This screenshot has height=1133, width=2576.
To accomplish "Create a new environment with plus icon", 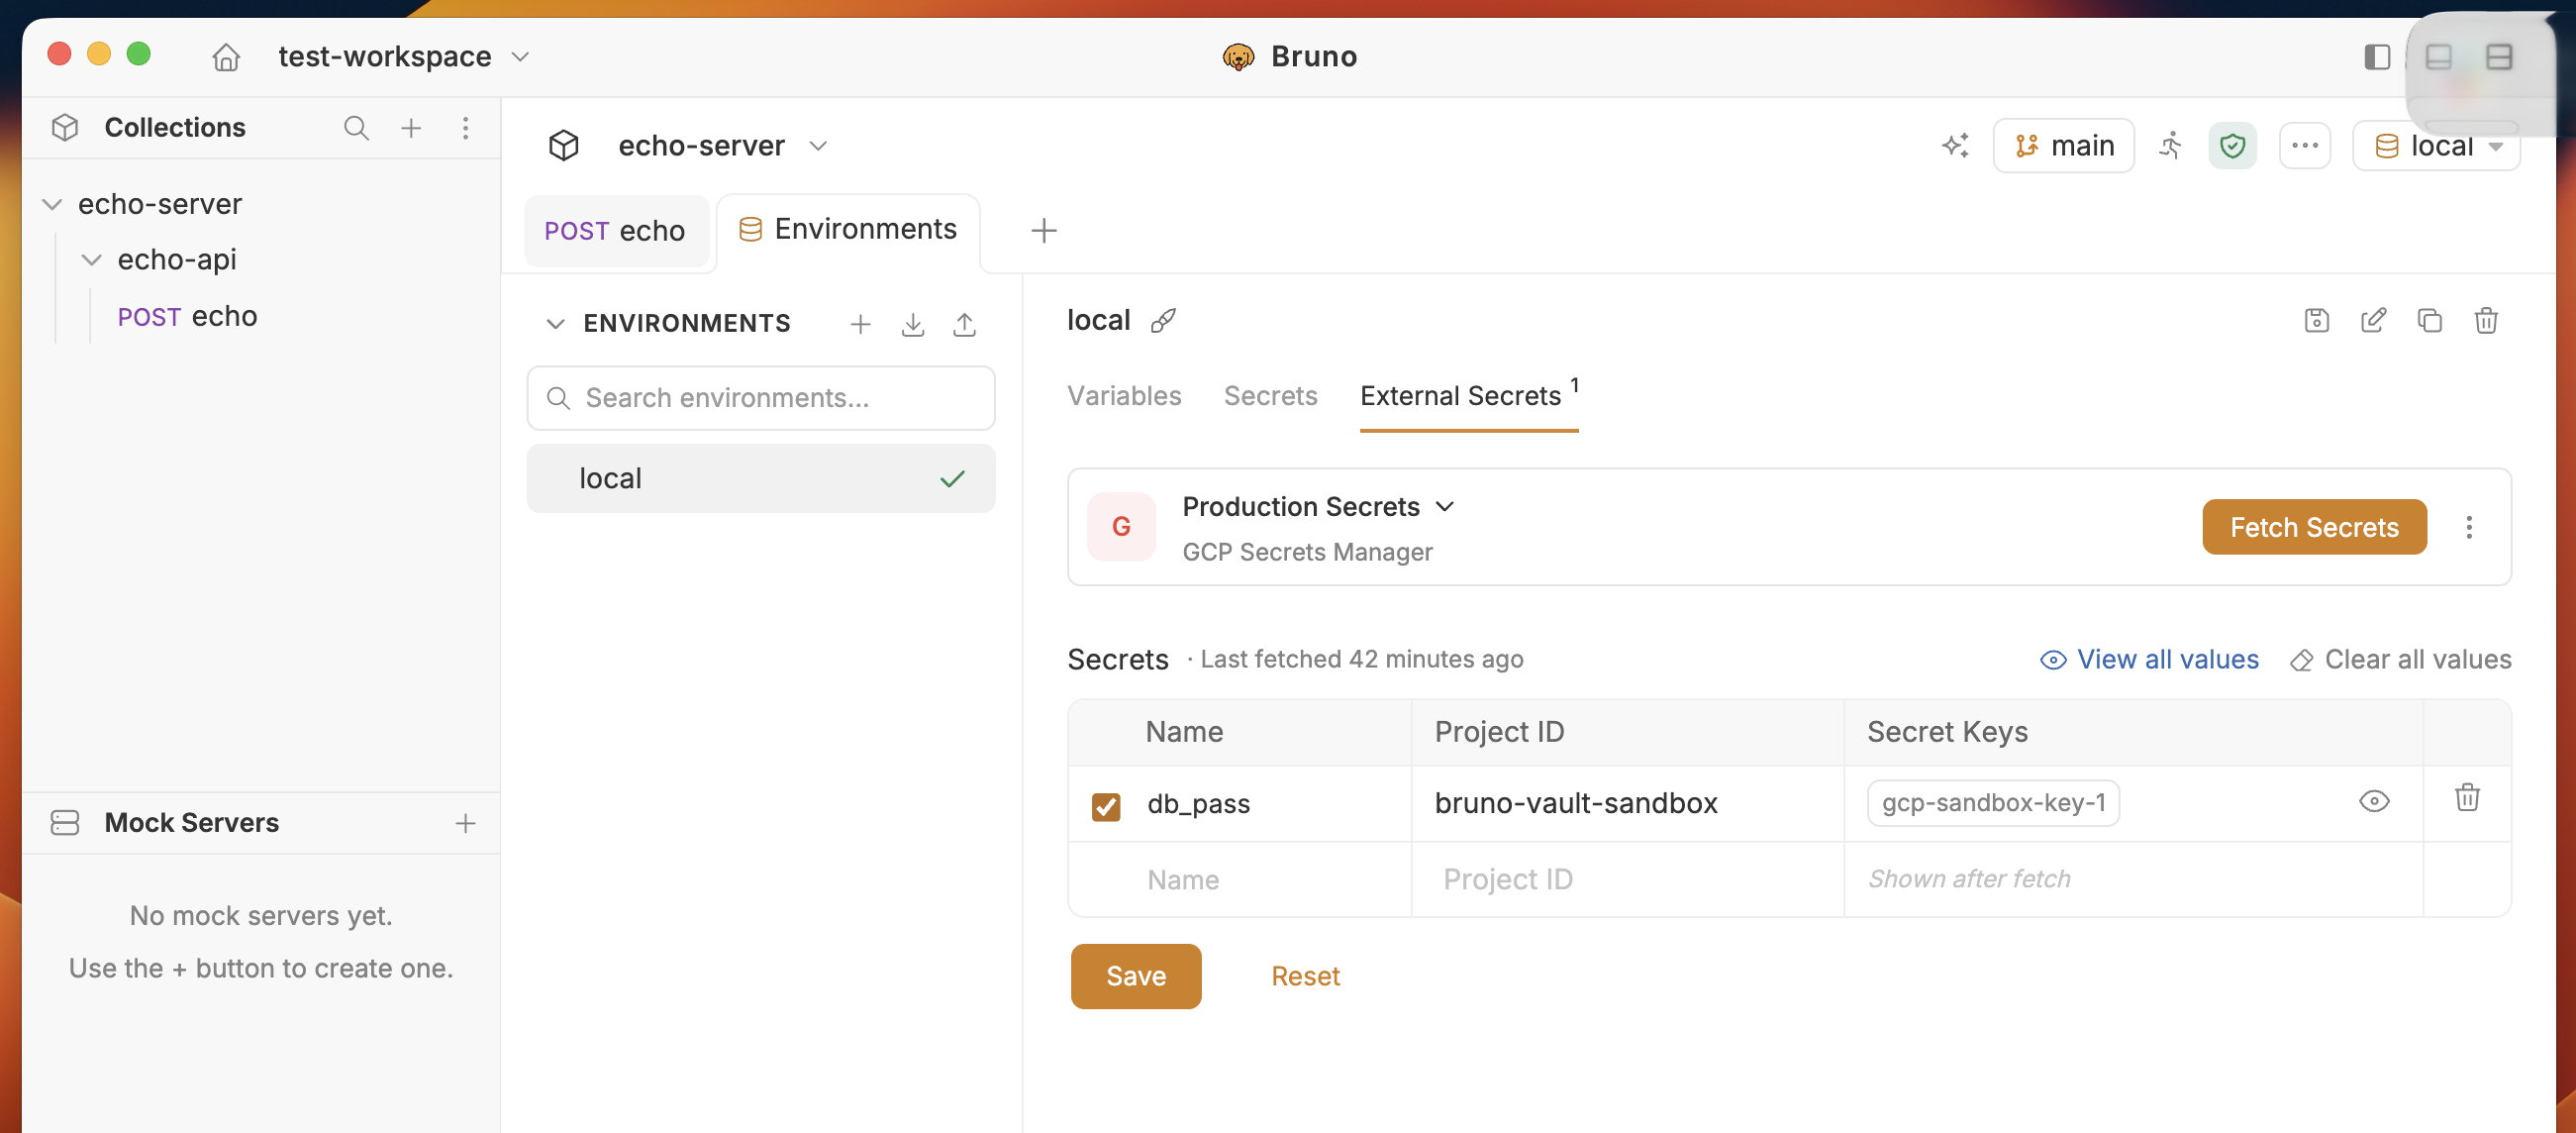I will [x=860, y=324].
